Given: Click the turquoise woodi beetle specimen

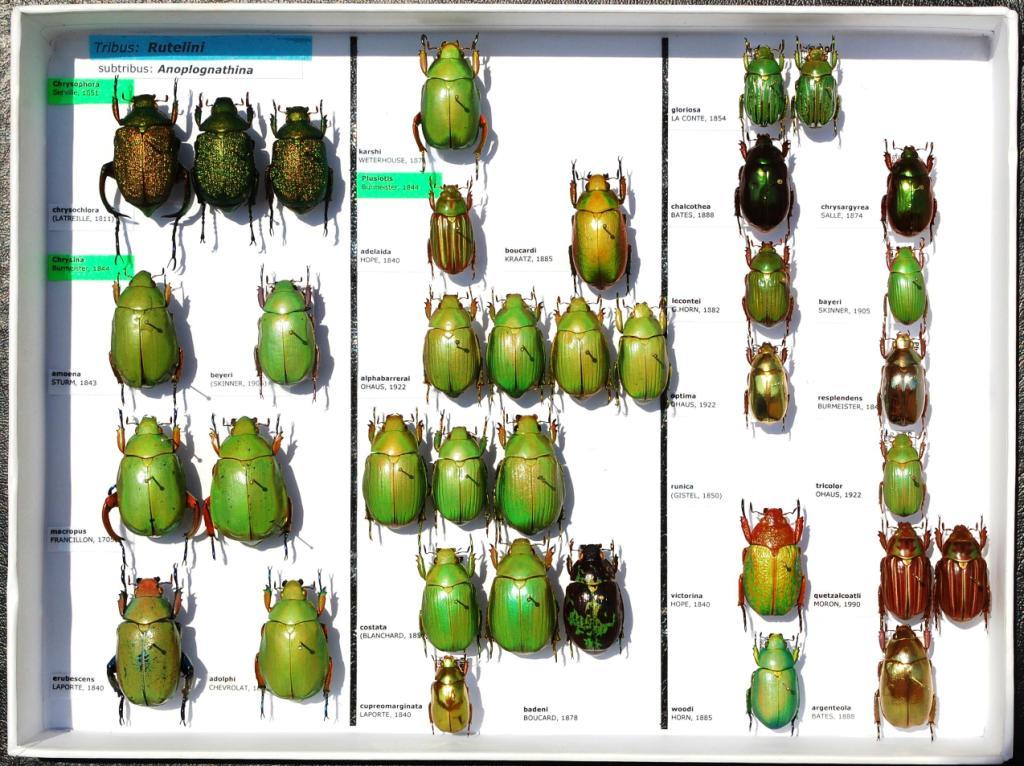Looking at the screenshot, I should tap(775, 681).
